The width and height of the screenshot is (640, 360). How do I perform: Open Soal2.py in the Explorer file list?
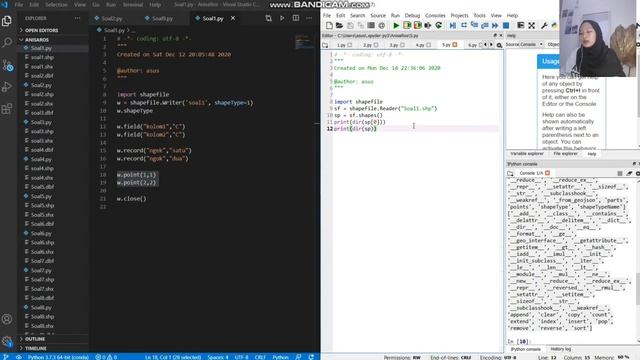(x=41, y=85)
